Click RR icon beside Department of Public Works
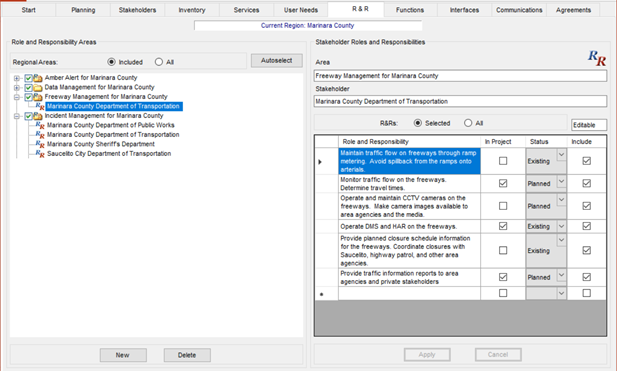The height and width of the screenshot is (371, 617). point(40,126)
